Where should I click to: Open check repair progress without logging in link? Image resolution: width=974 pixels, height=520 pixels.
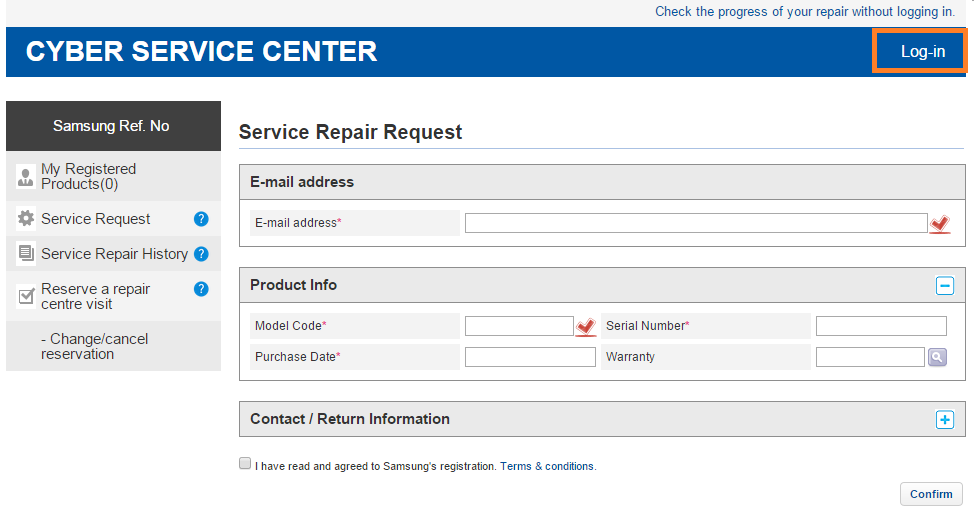[x=805, y=12]
